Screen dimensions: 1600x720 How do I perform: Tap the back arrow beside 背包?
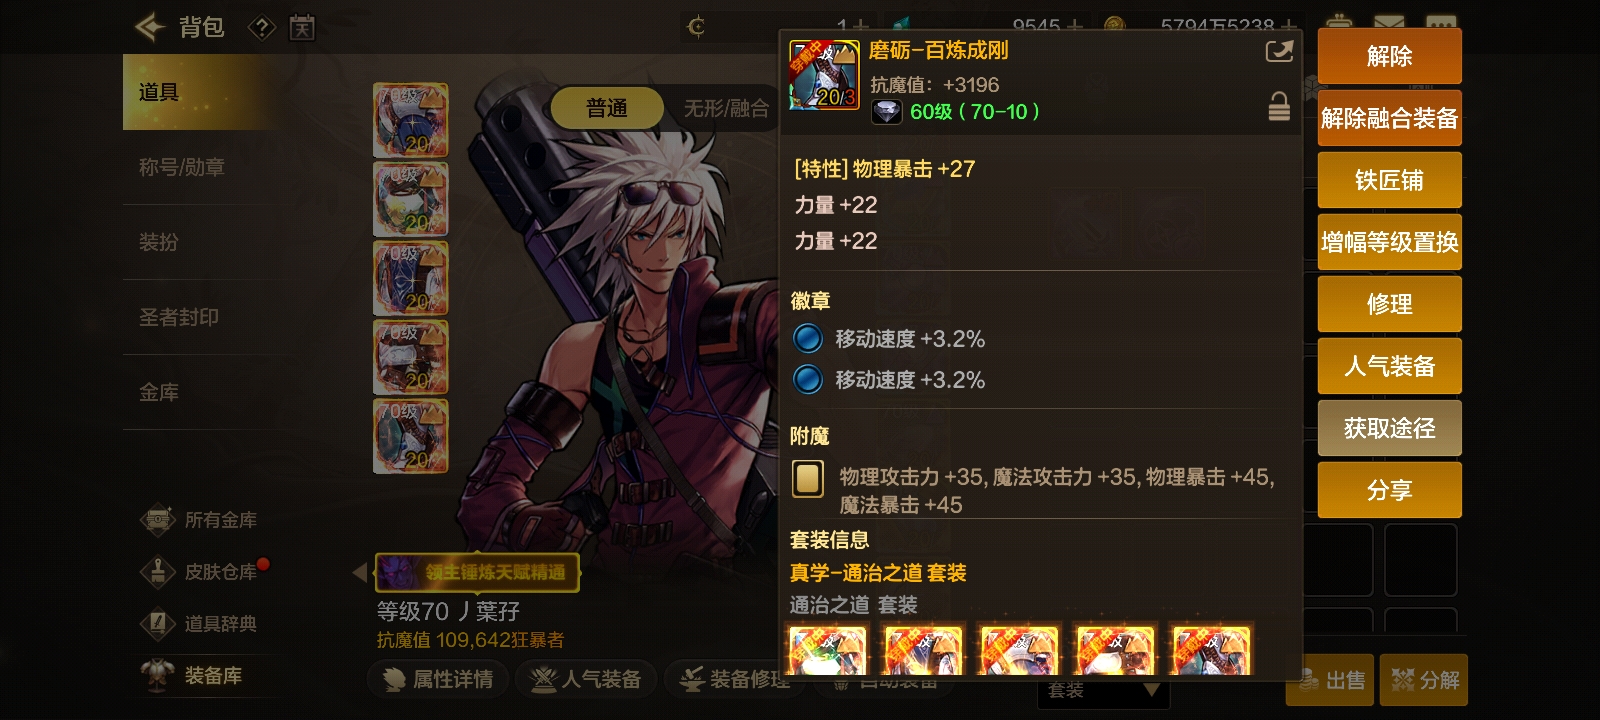click(149, 27)
